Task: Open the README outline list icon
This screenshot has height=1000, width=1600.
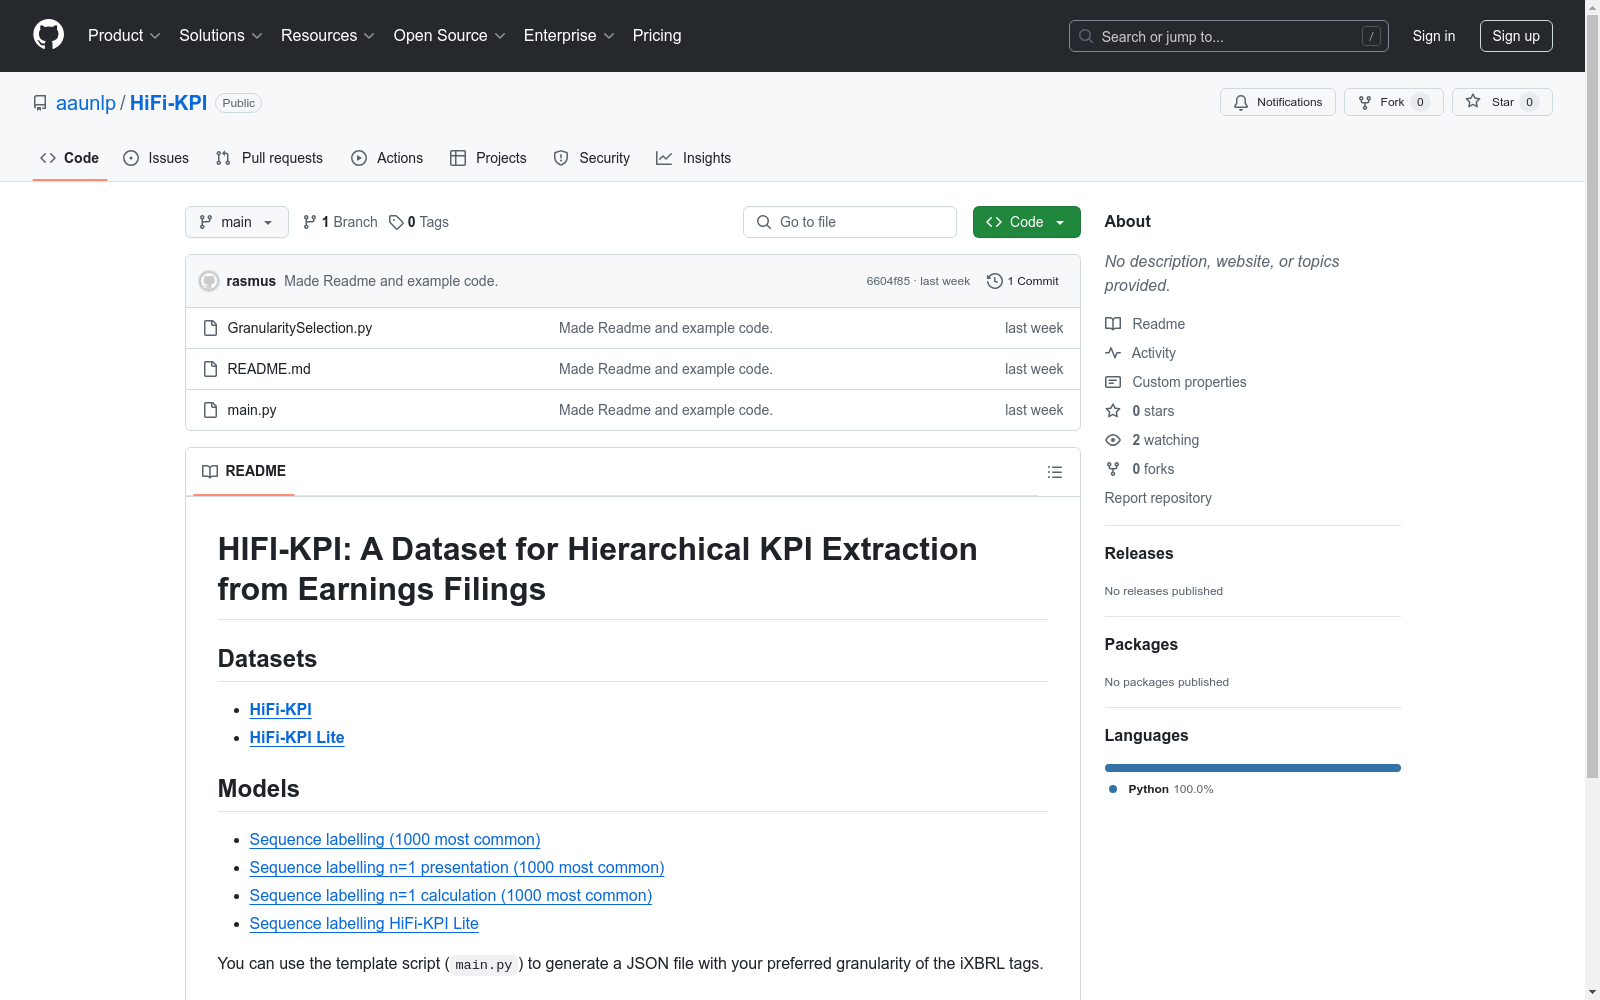Action: point(1054,472)
